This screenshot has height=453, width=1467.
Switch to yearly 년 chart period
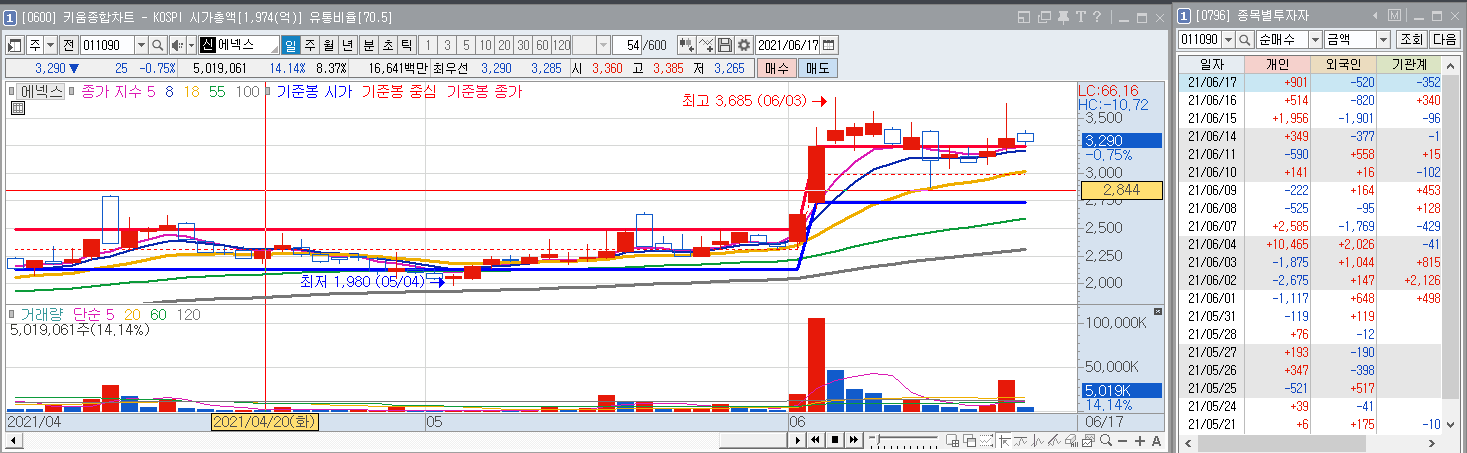pyautogui.click(x=347, y=45)
